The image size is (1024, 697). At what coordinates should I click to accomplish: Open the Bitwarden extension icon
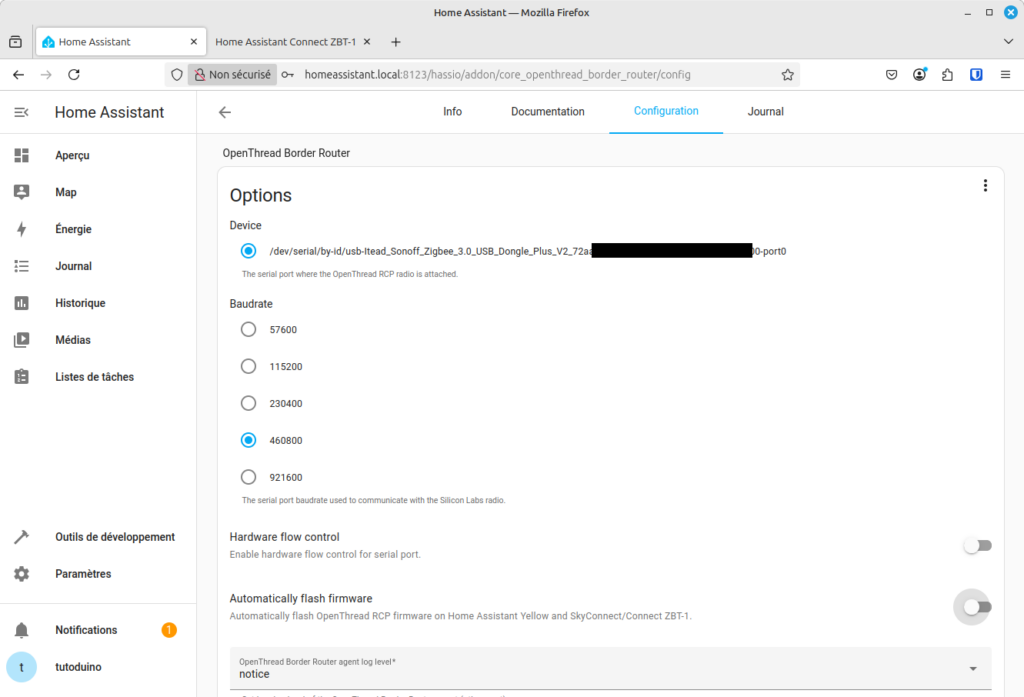click(x=976, y=74)
